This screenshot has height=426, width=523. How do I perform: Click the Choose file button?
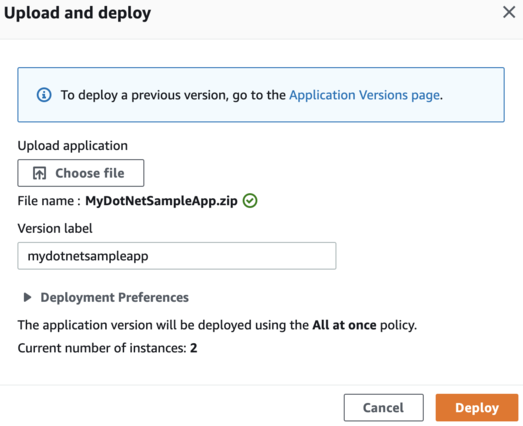click(x=81, y=173)
